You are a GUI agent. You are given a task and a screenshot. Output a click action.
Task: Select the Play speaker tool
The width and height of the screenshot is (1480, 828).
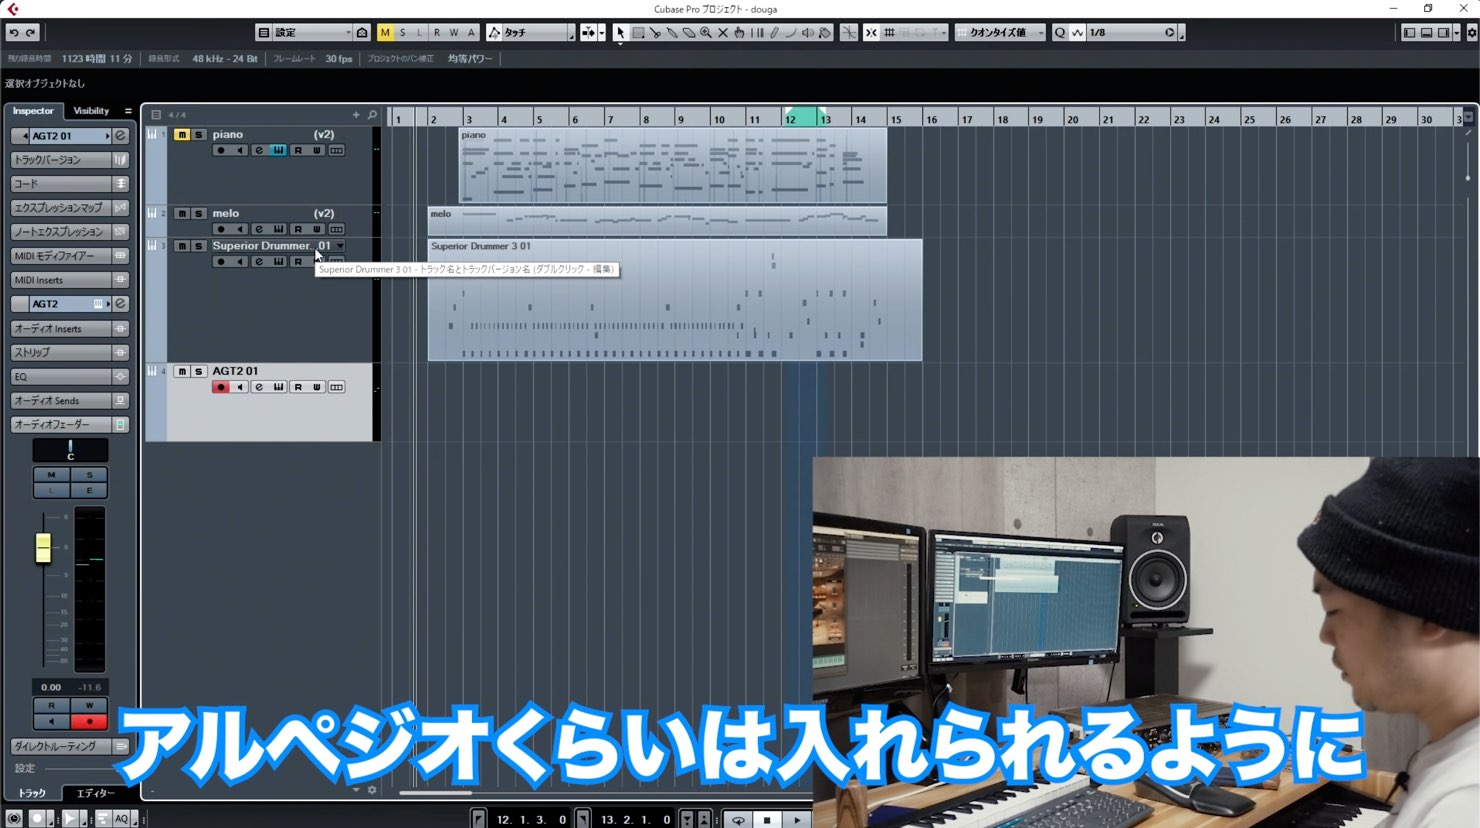pyautogui.click(x=808, y=33)
